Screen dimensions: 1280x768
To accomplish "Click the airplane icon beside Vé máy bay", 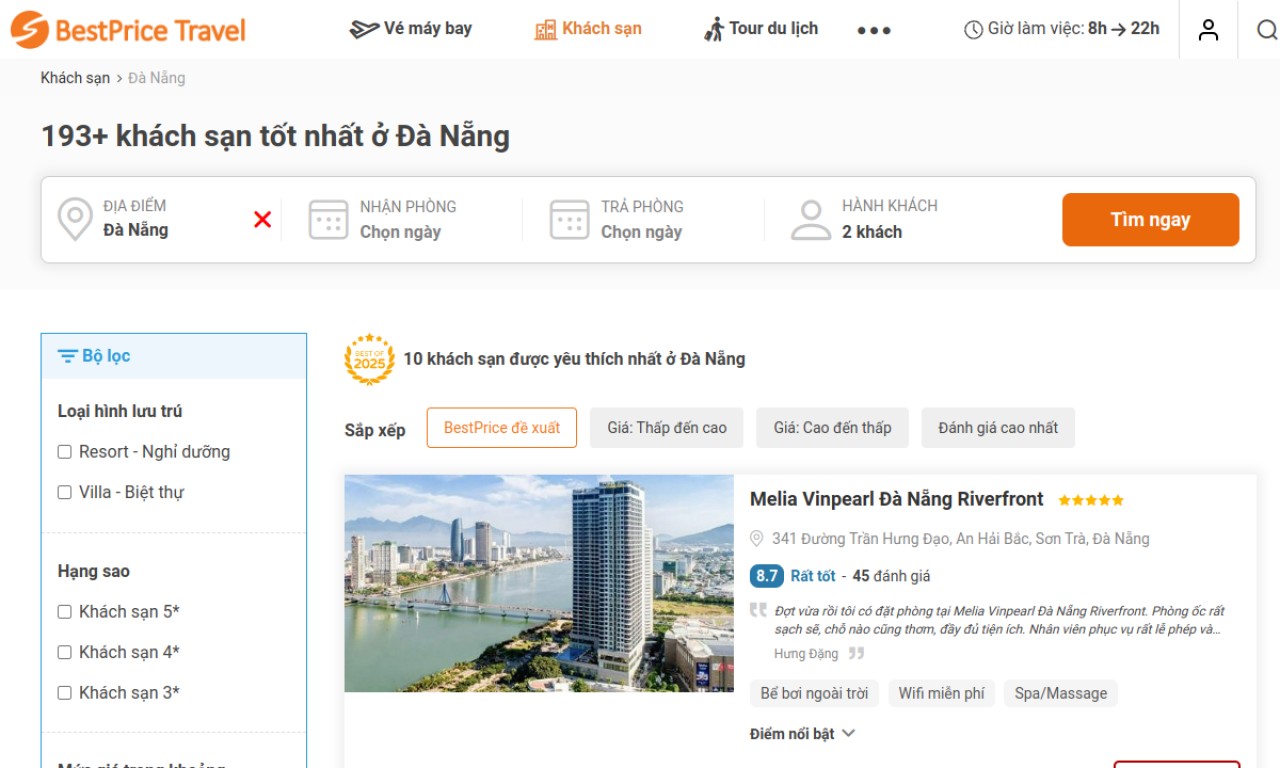I will tap(363, 29).
